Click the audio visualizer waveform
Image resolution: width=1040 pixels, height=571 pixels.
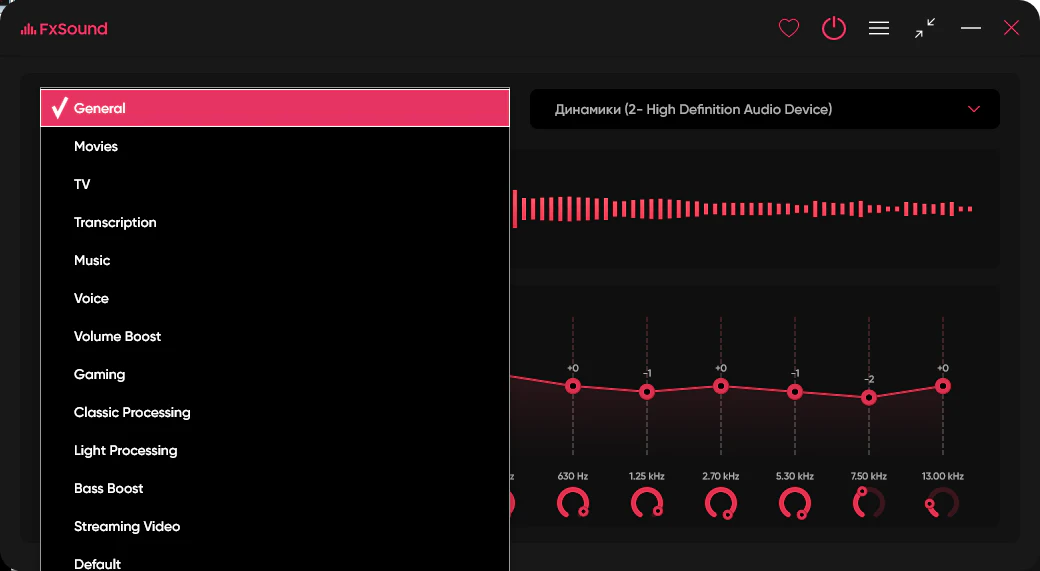pos(742,209)
